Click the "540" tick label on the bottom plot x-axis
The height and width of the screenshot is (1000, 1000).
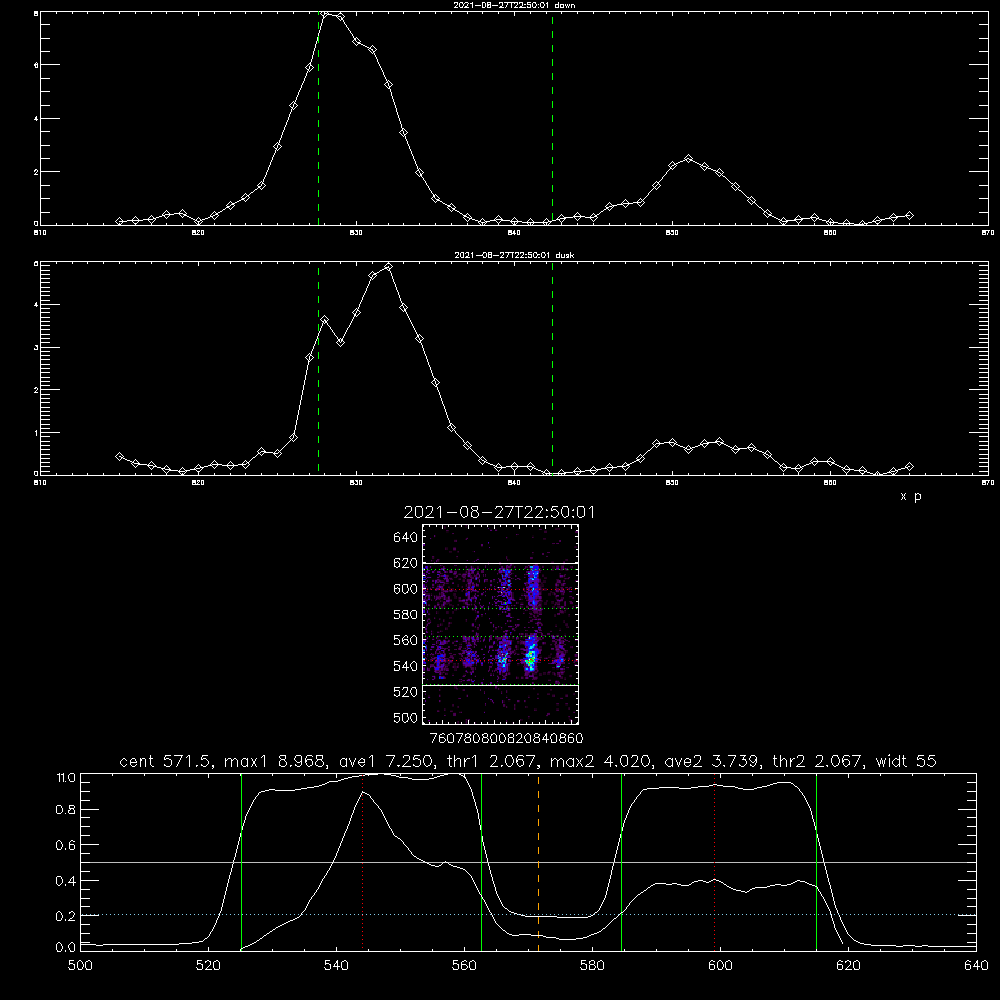(336, 966)
